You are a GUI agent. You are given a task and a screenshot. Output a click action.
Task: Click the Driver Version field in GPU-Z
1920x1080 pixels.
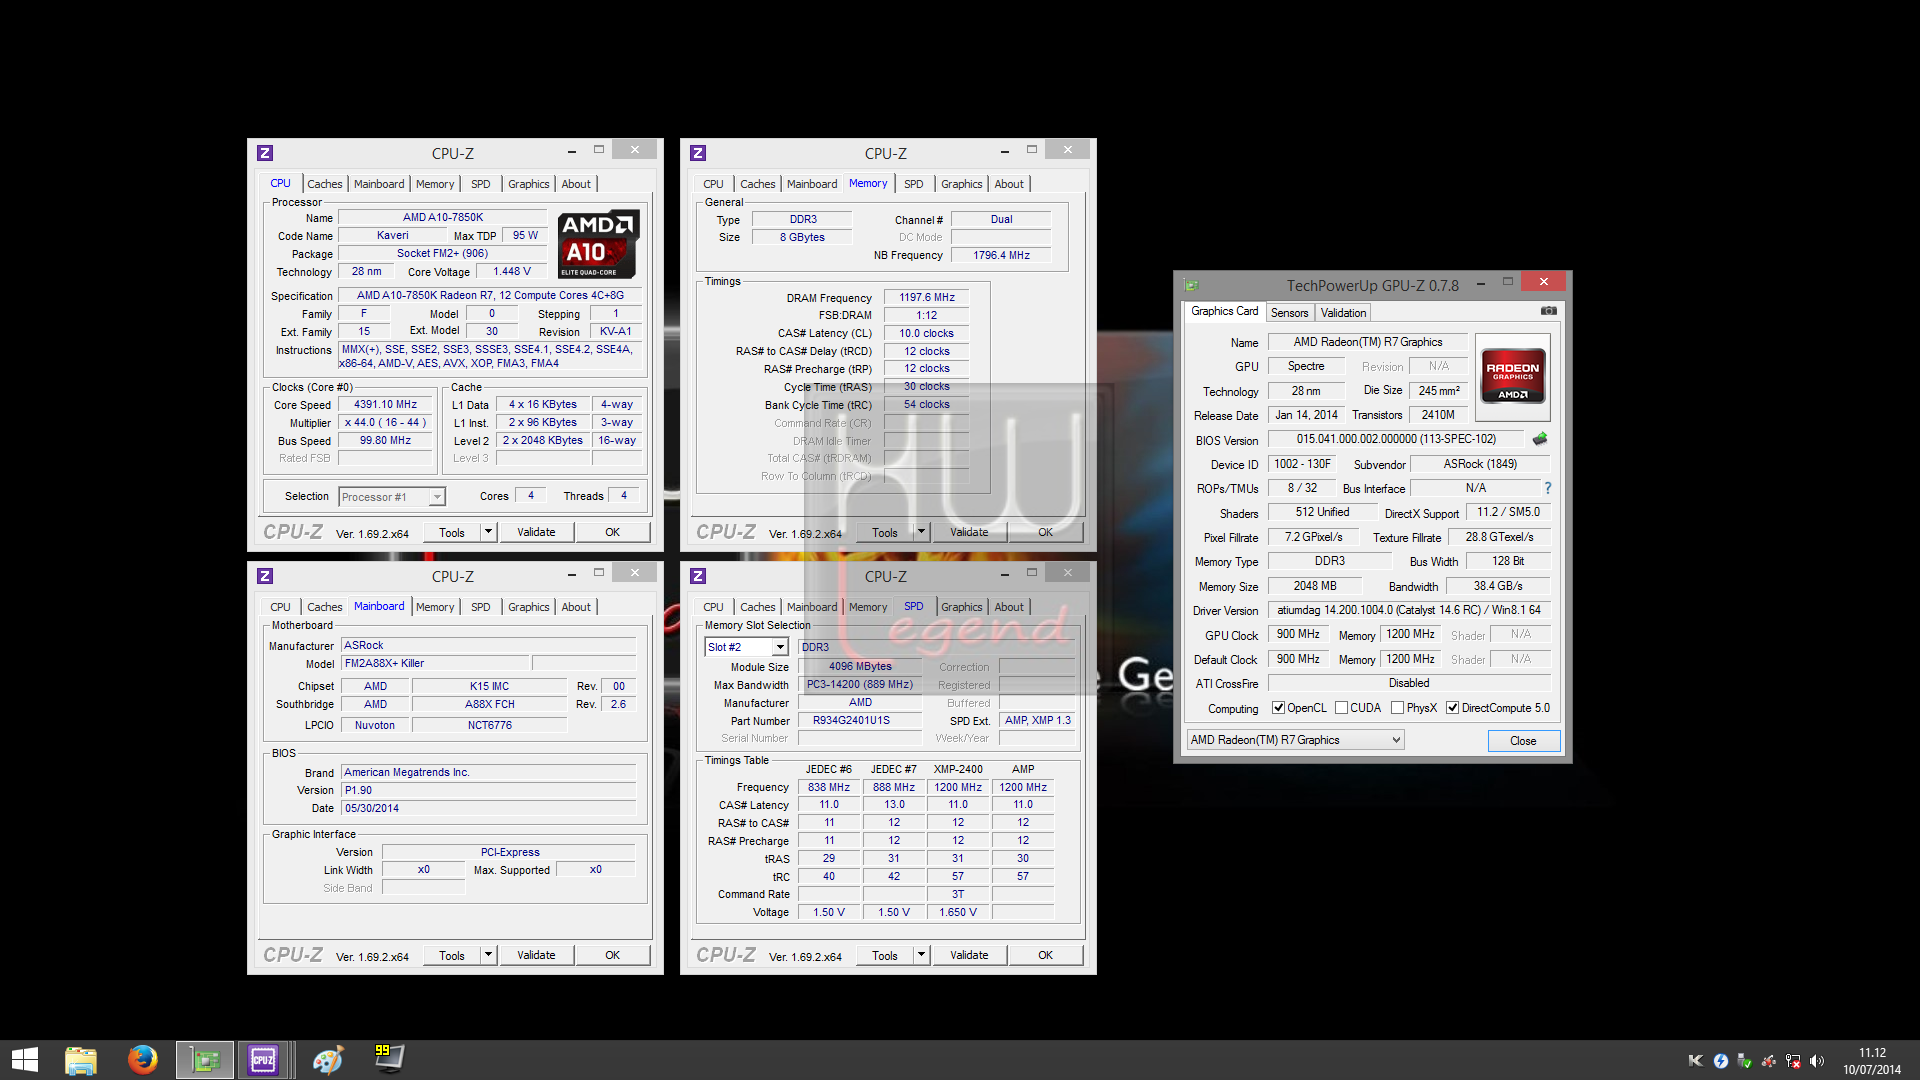1409,610
